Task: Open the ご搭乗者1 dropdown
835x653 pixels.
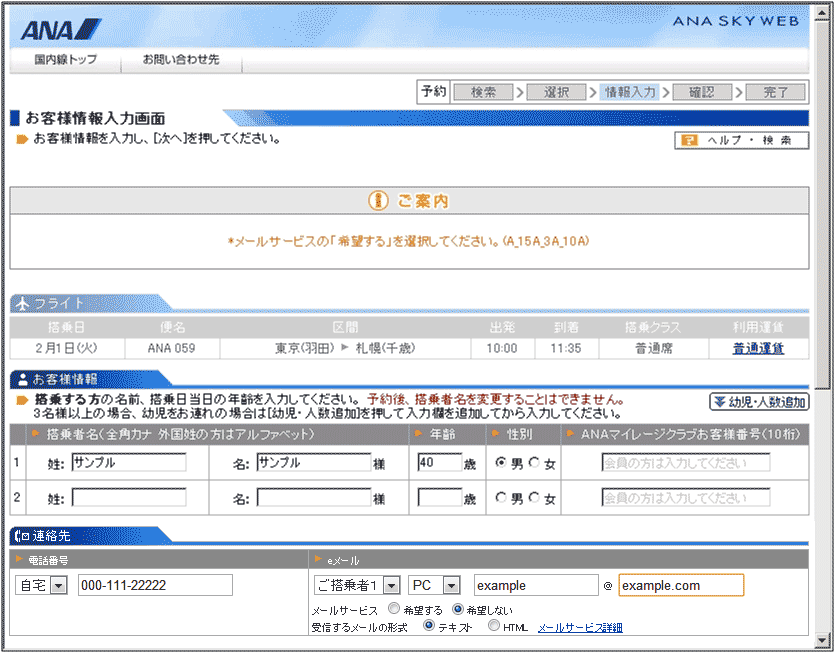Action: tap(391, 586)
